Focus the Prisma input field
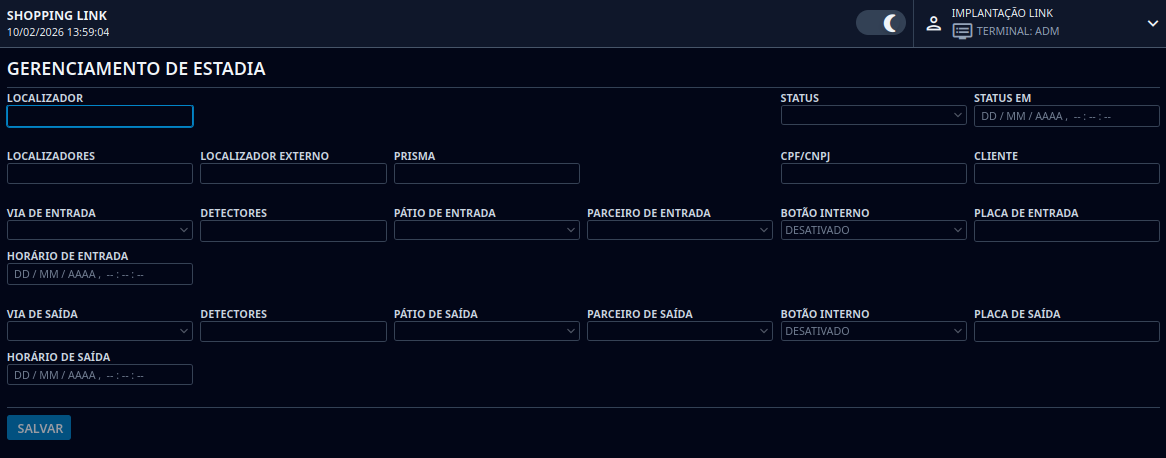This screenshot has width=1166, height=458. point(487,174)
